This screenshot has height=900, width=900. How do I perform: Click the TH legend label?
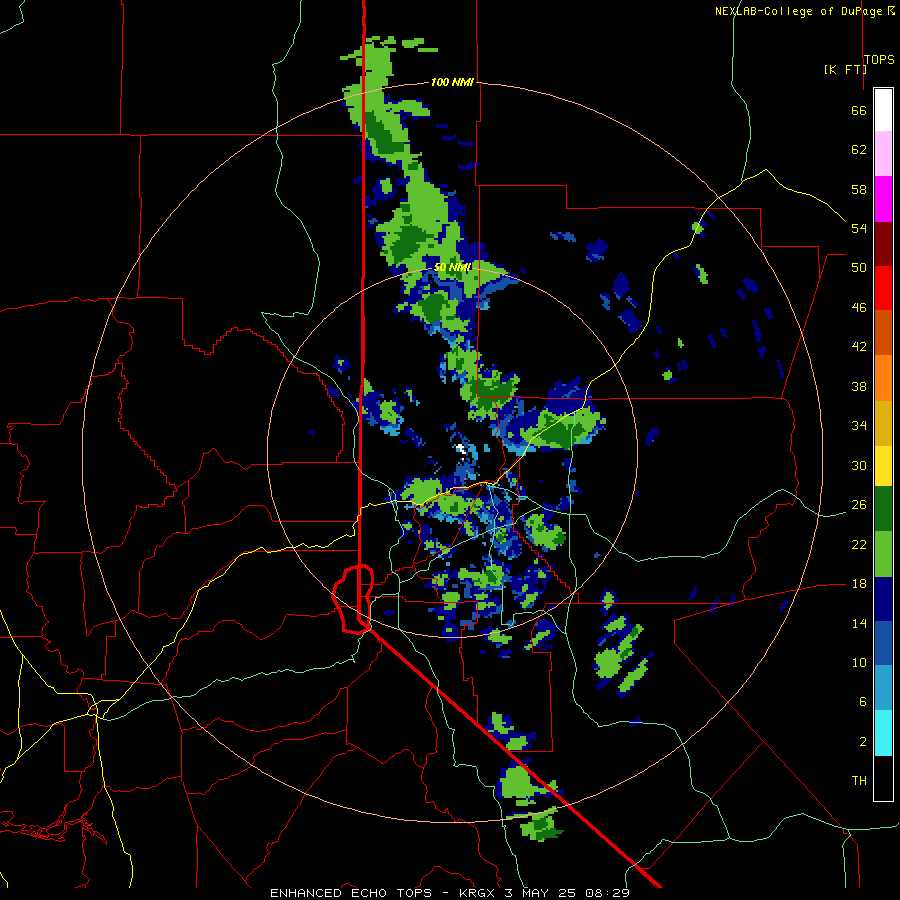pyautogui.click(x=859, y=781)
